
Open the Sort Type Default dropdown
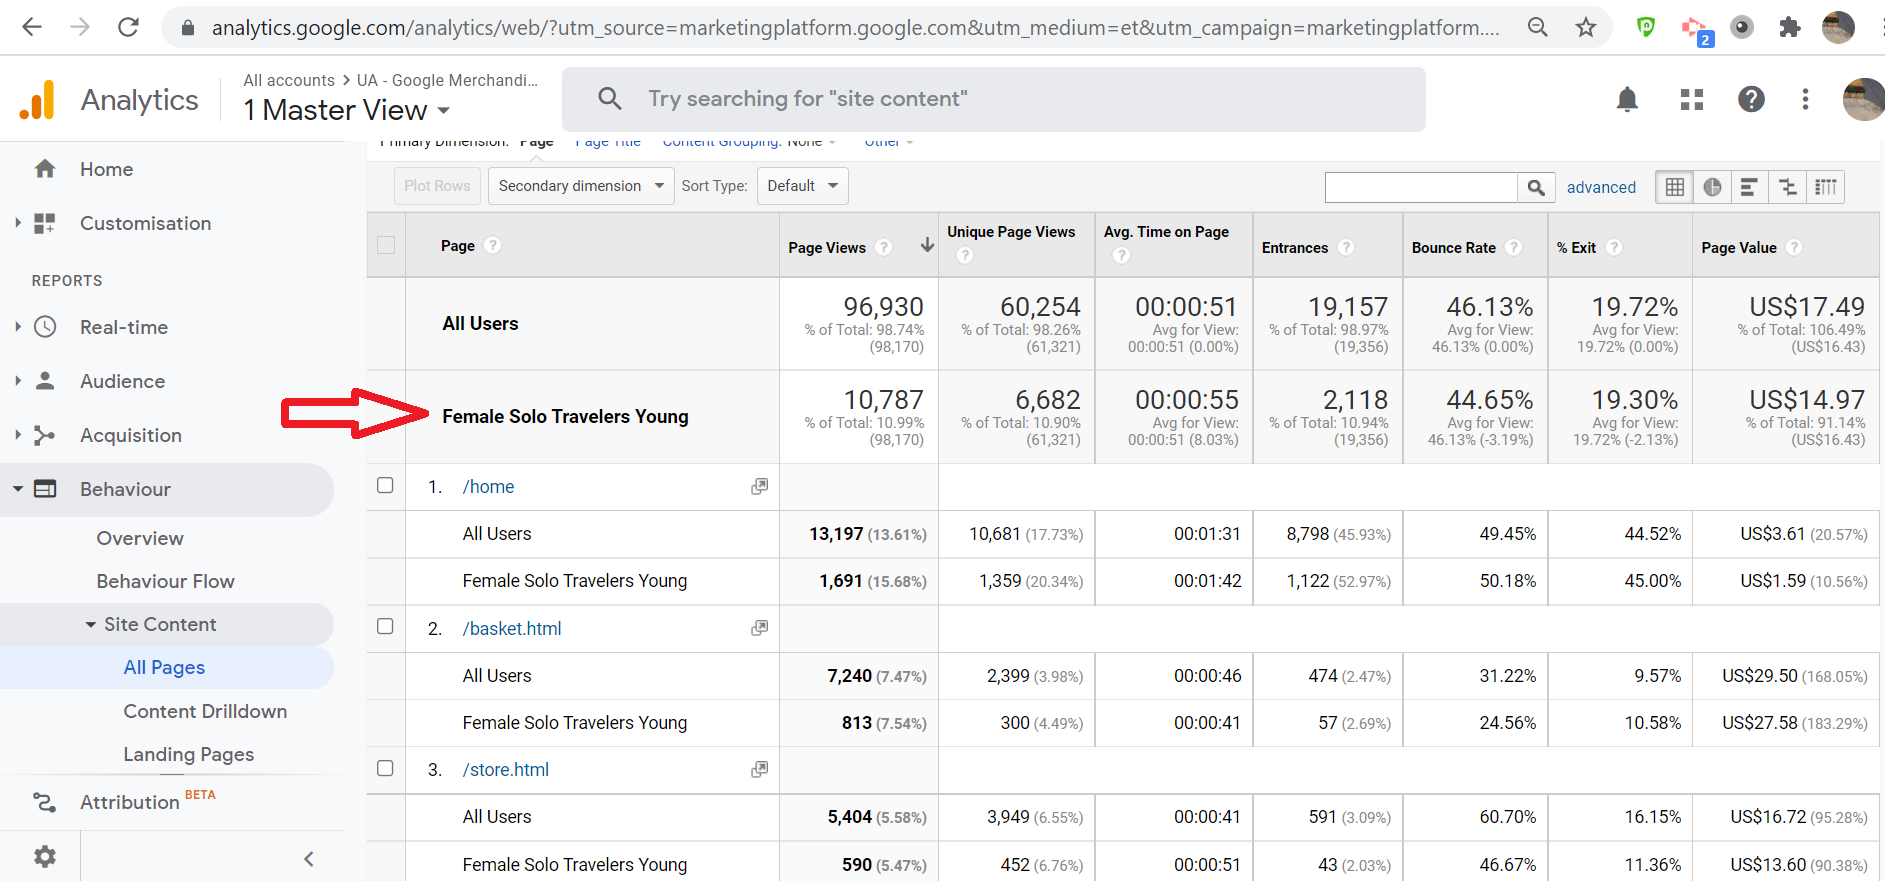(802, 186)
